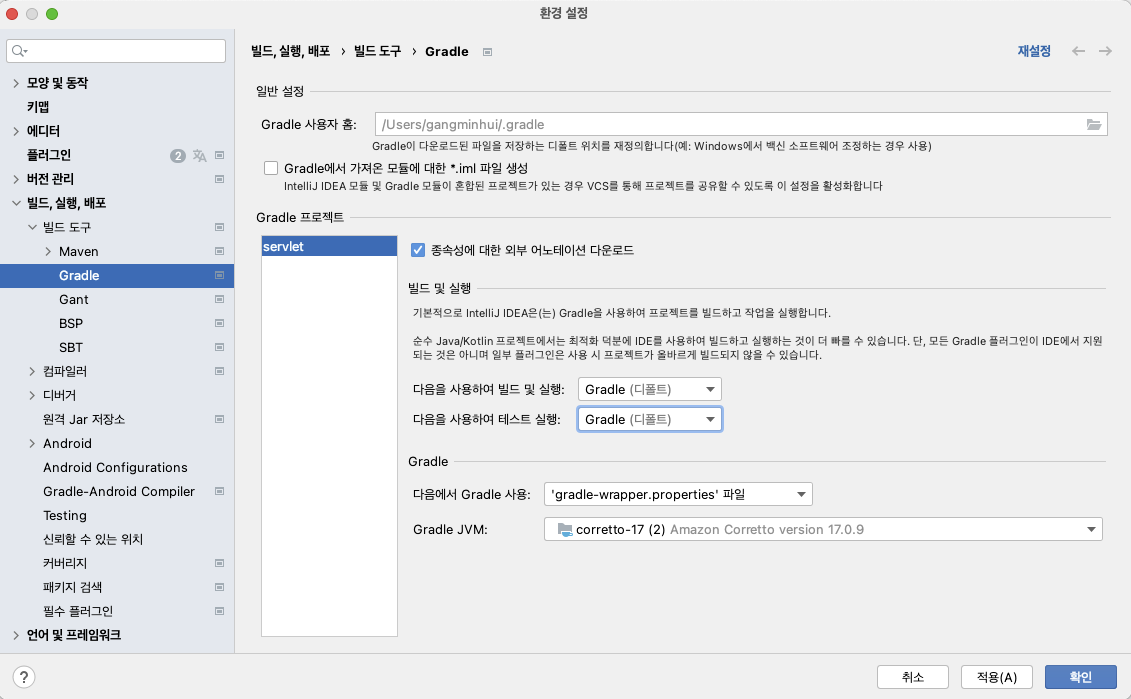This screenshot has width=1131, height=699.
Task: Click project-scope icon on the 버전 관리 row
Action: tap(219, 179)
